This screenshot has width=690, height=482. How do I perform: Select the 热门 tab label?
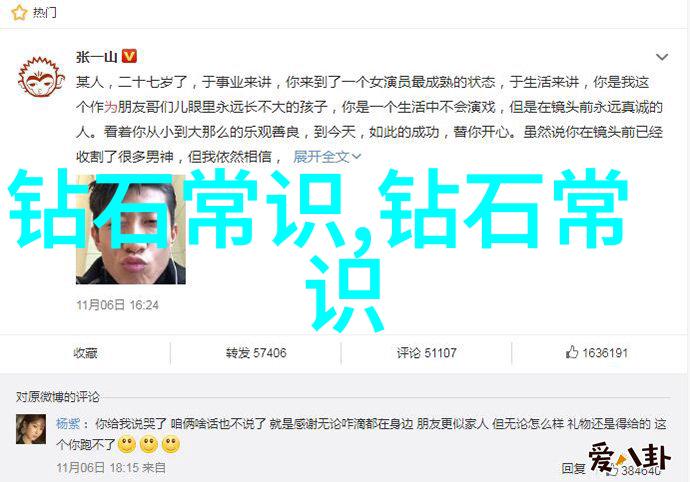pos(44,13)
